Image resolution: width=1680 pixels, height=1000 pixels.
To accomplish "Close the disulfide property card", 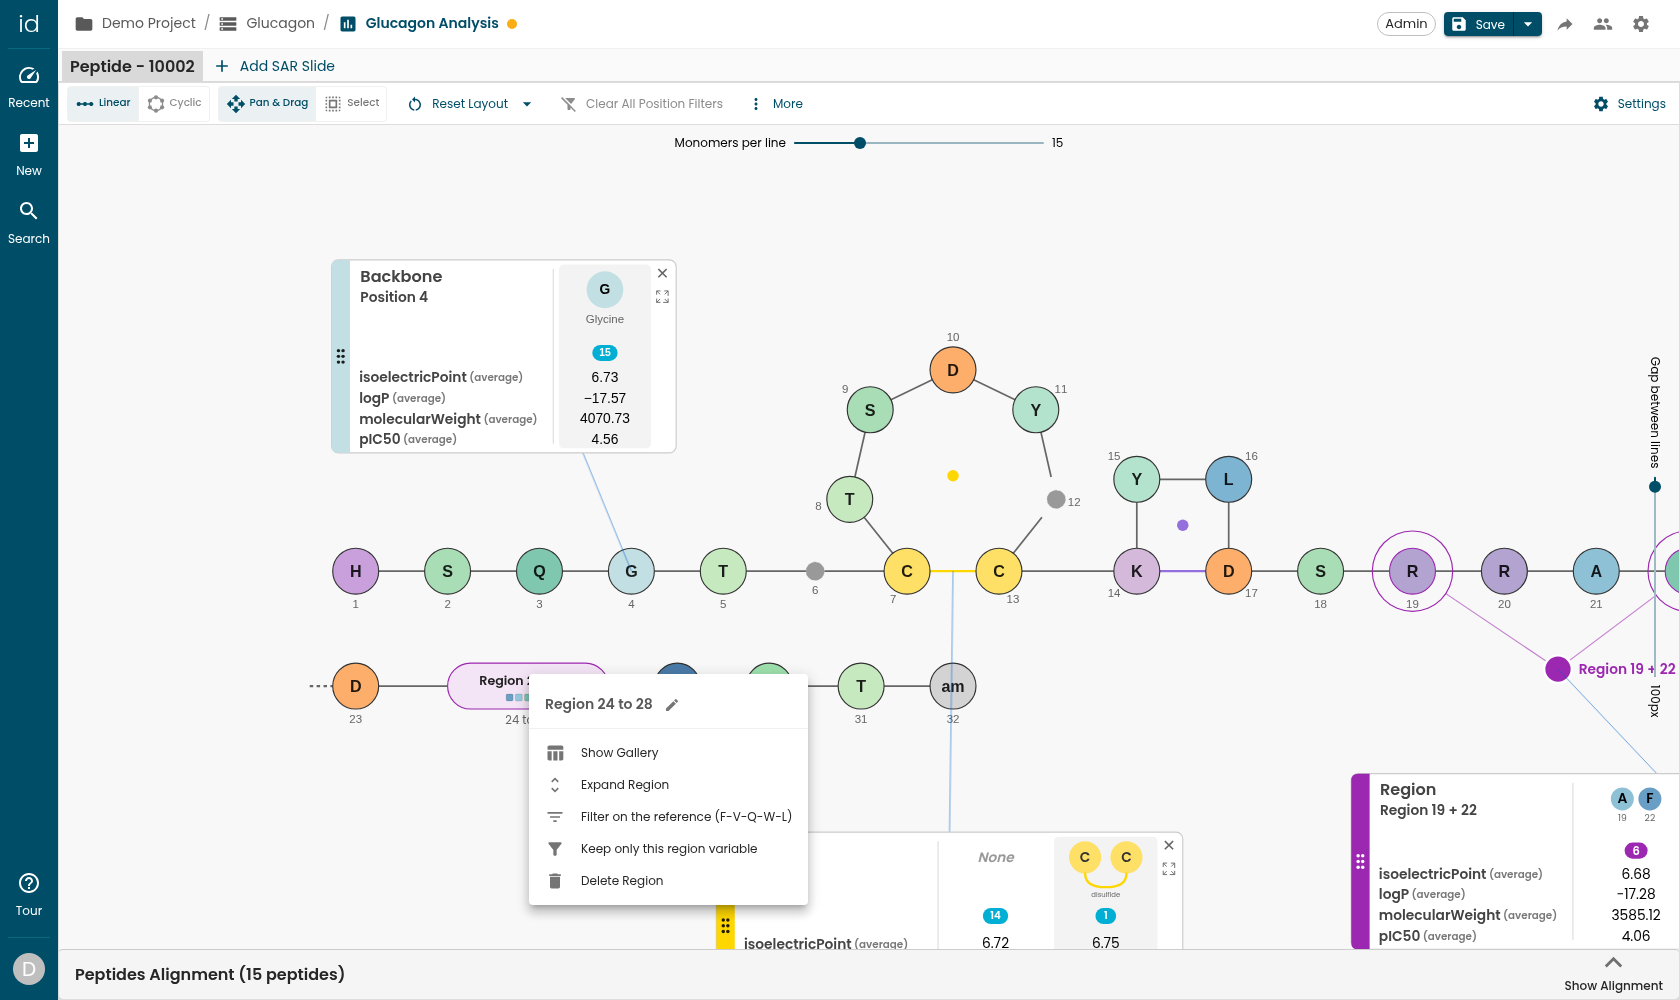I will [1169, 845].
